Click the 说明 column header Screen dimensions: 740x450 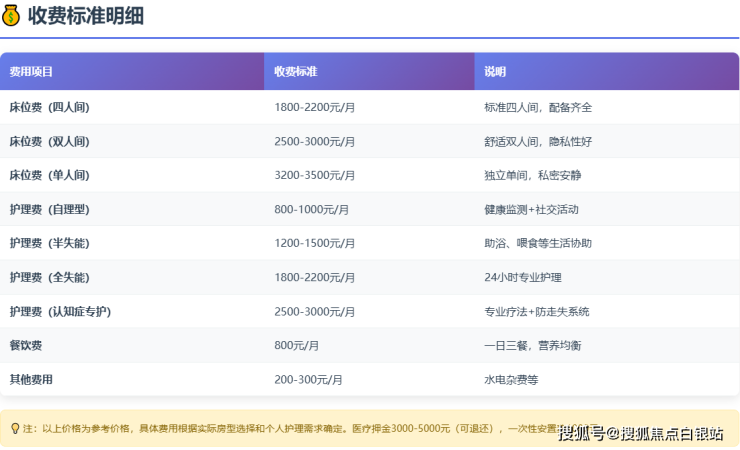(x=495, y=72)
